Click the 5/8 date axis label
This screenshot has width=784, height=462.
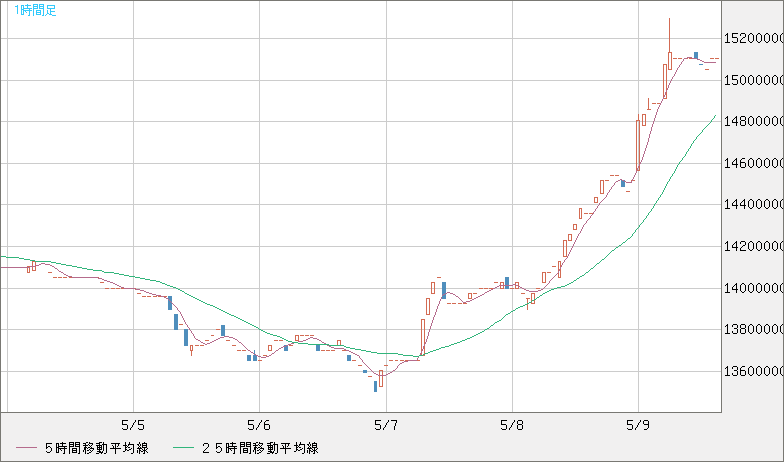pyautogui.click(x=512, y=426)
